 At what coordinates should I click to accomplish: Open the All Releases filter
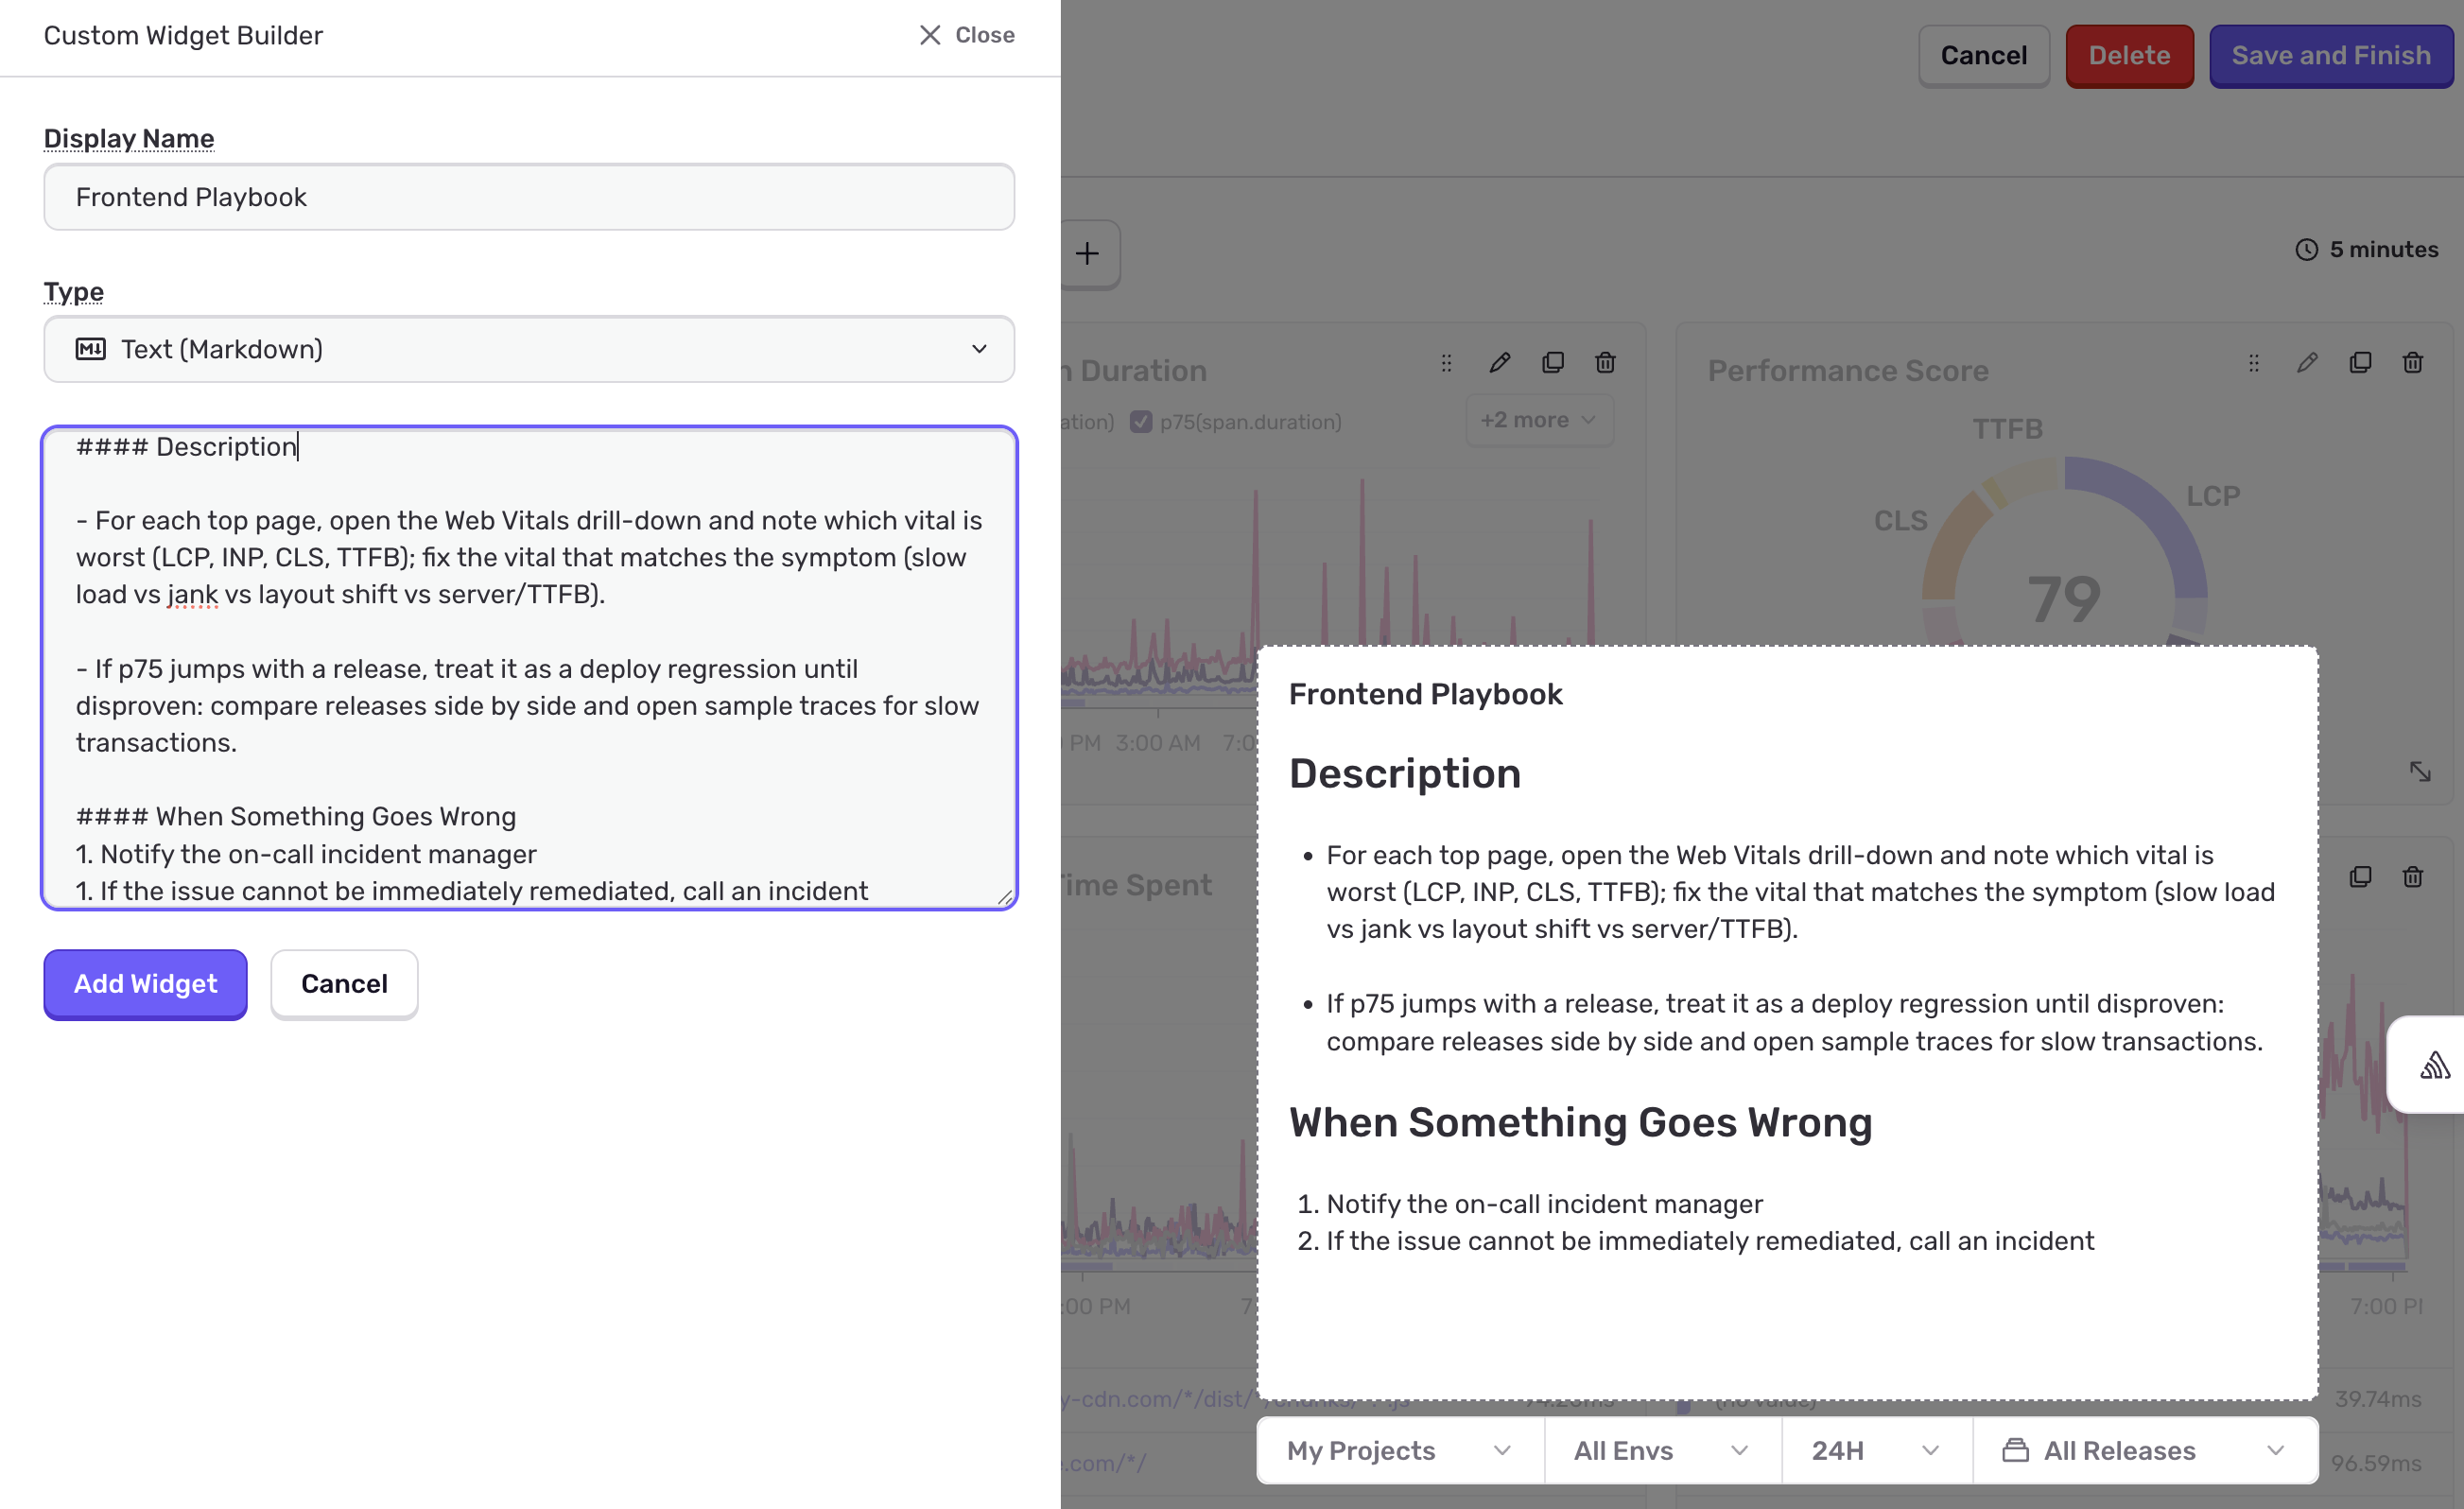(2144, 1450)
